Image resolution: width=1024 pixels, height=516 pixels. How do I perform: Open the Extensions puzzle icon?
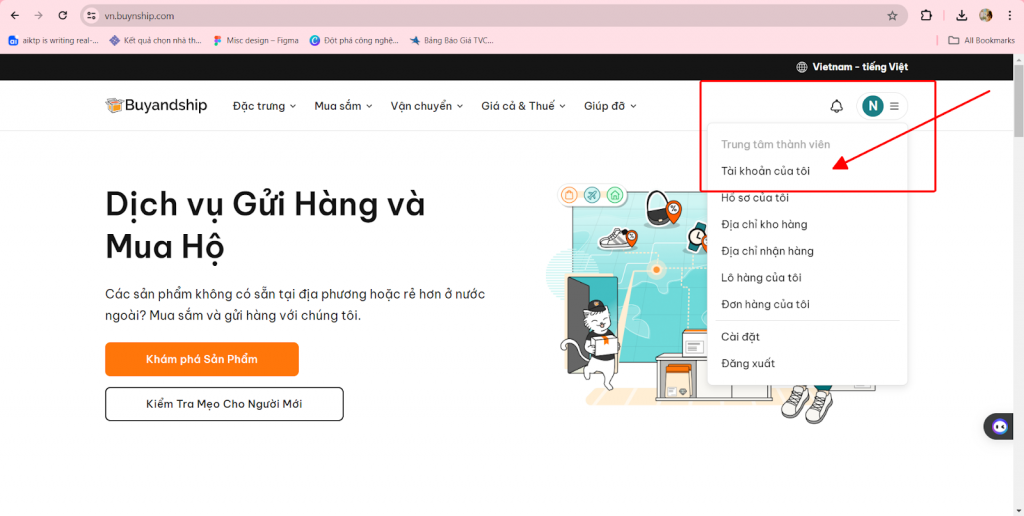point(926,16)
